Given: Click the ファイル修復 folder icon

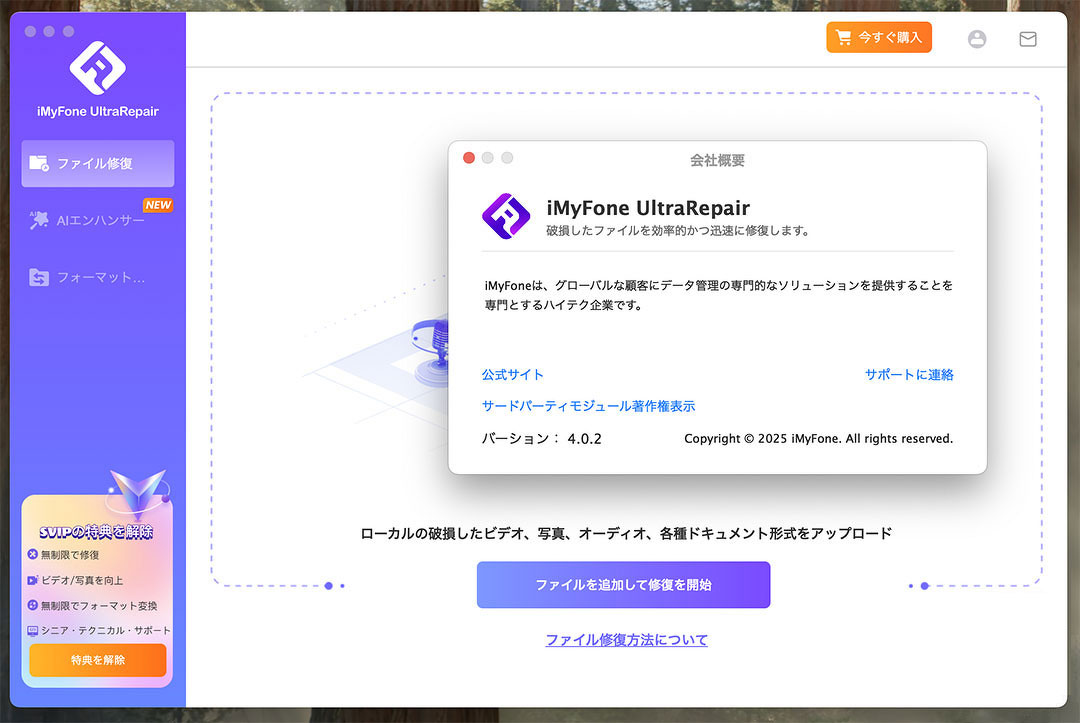Looking at the screenshot, I should tap(39, 163).
